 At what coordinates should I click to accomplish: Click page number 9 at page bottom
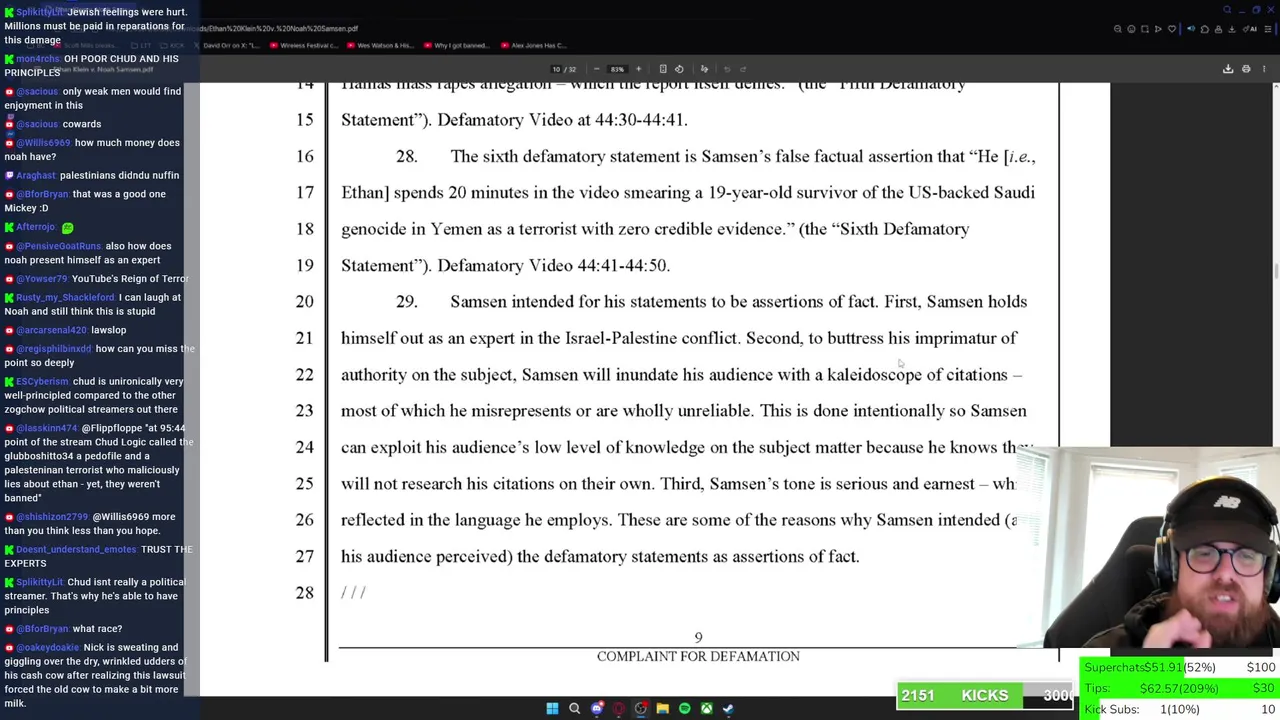coord(698,637)
